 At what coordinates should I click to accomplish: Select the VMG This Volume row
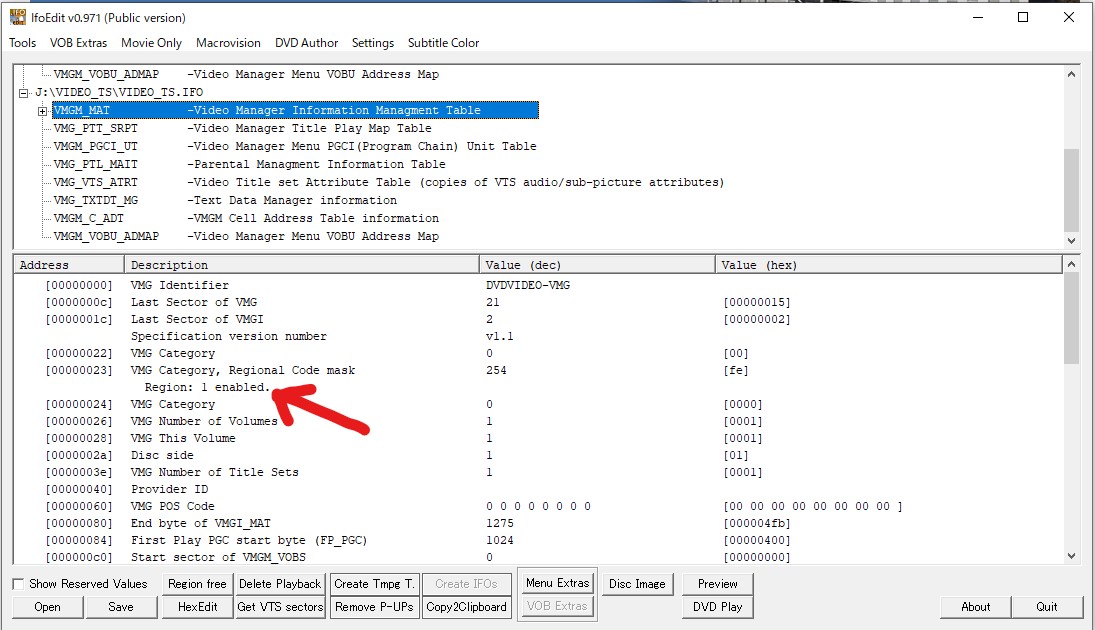[538, 439]
